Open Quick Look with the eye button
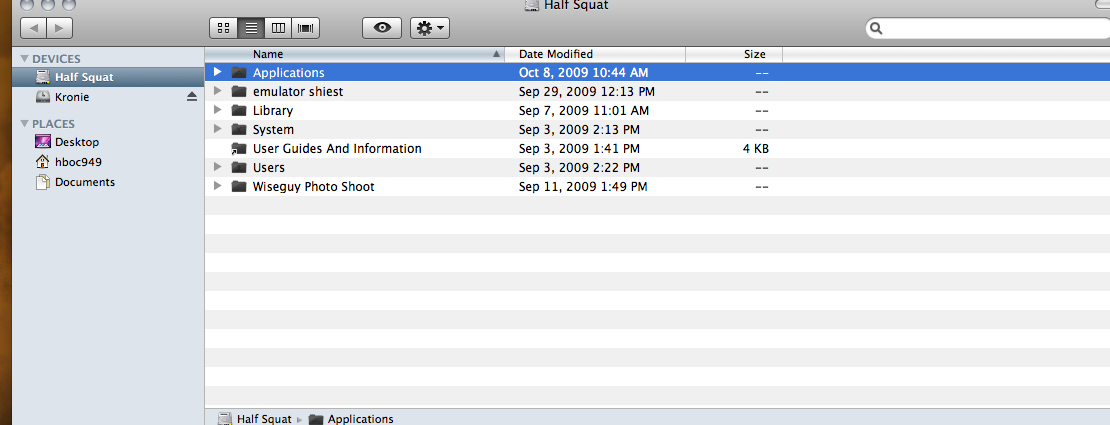Image resolution: width=1110 pixels, height=425 pixels. (x=382, y=28)
